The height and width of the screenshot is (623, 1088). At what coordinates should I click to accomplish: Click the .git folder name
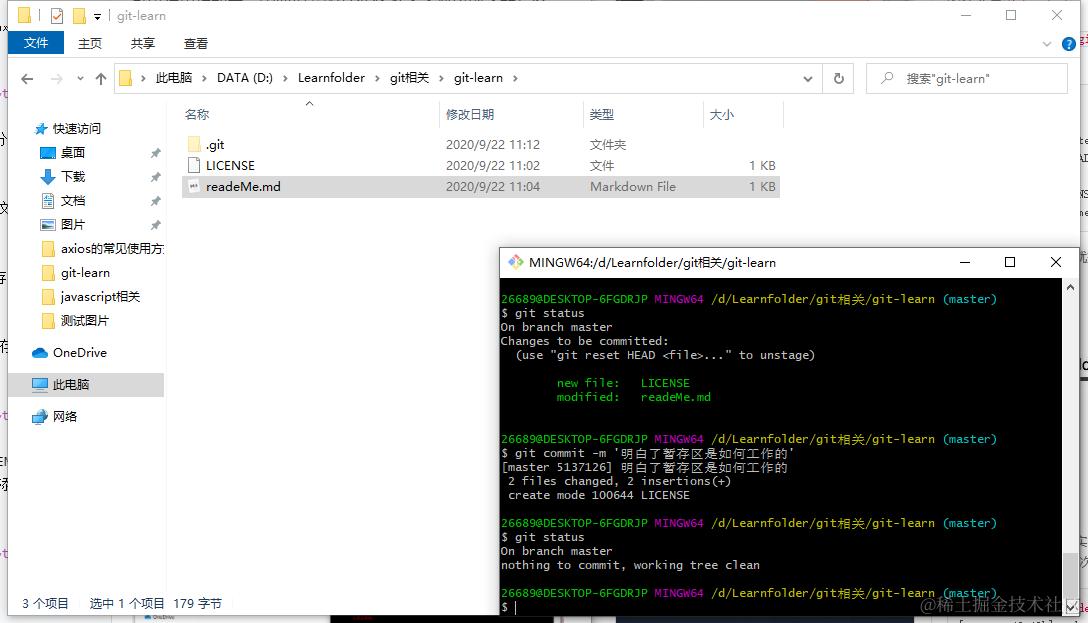pos(215,144)
